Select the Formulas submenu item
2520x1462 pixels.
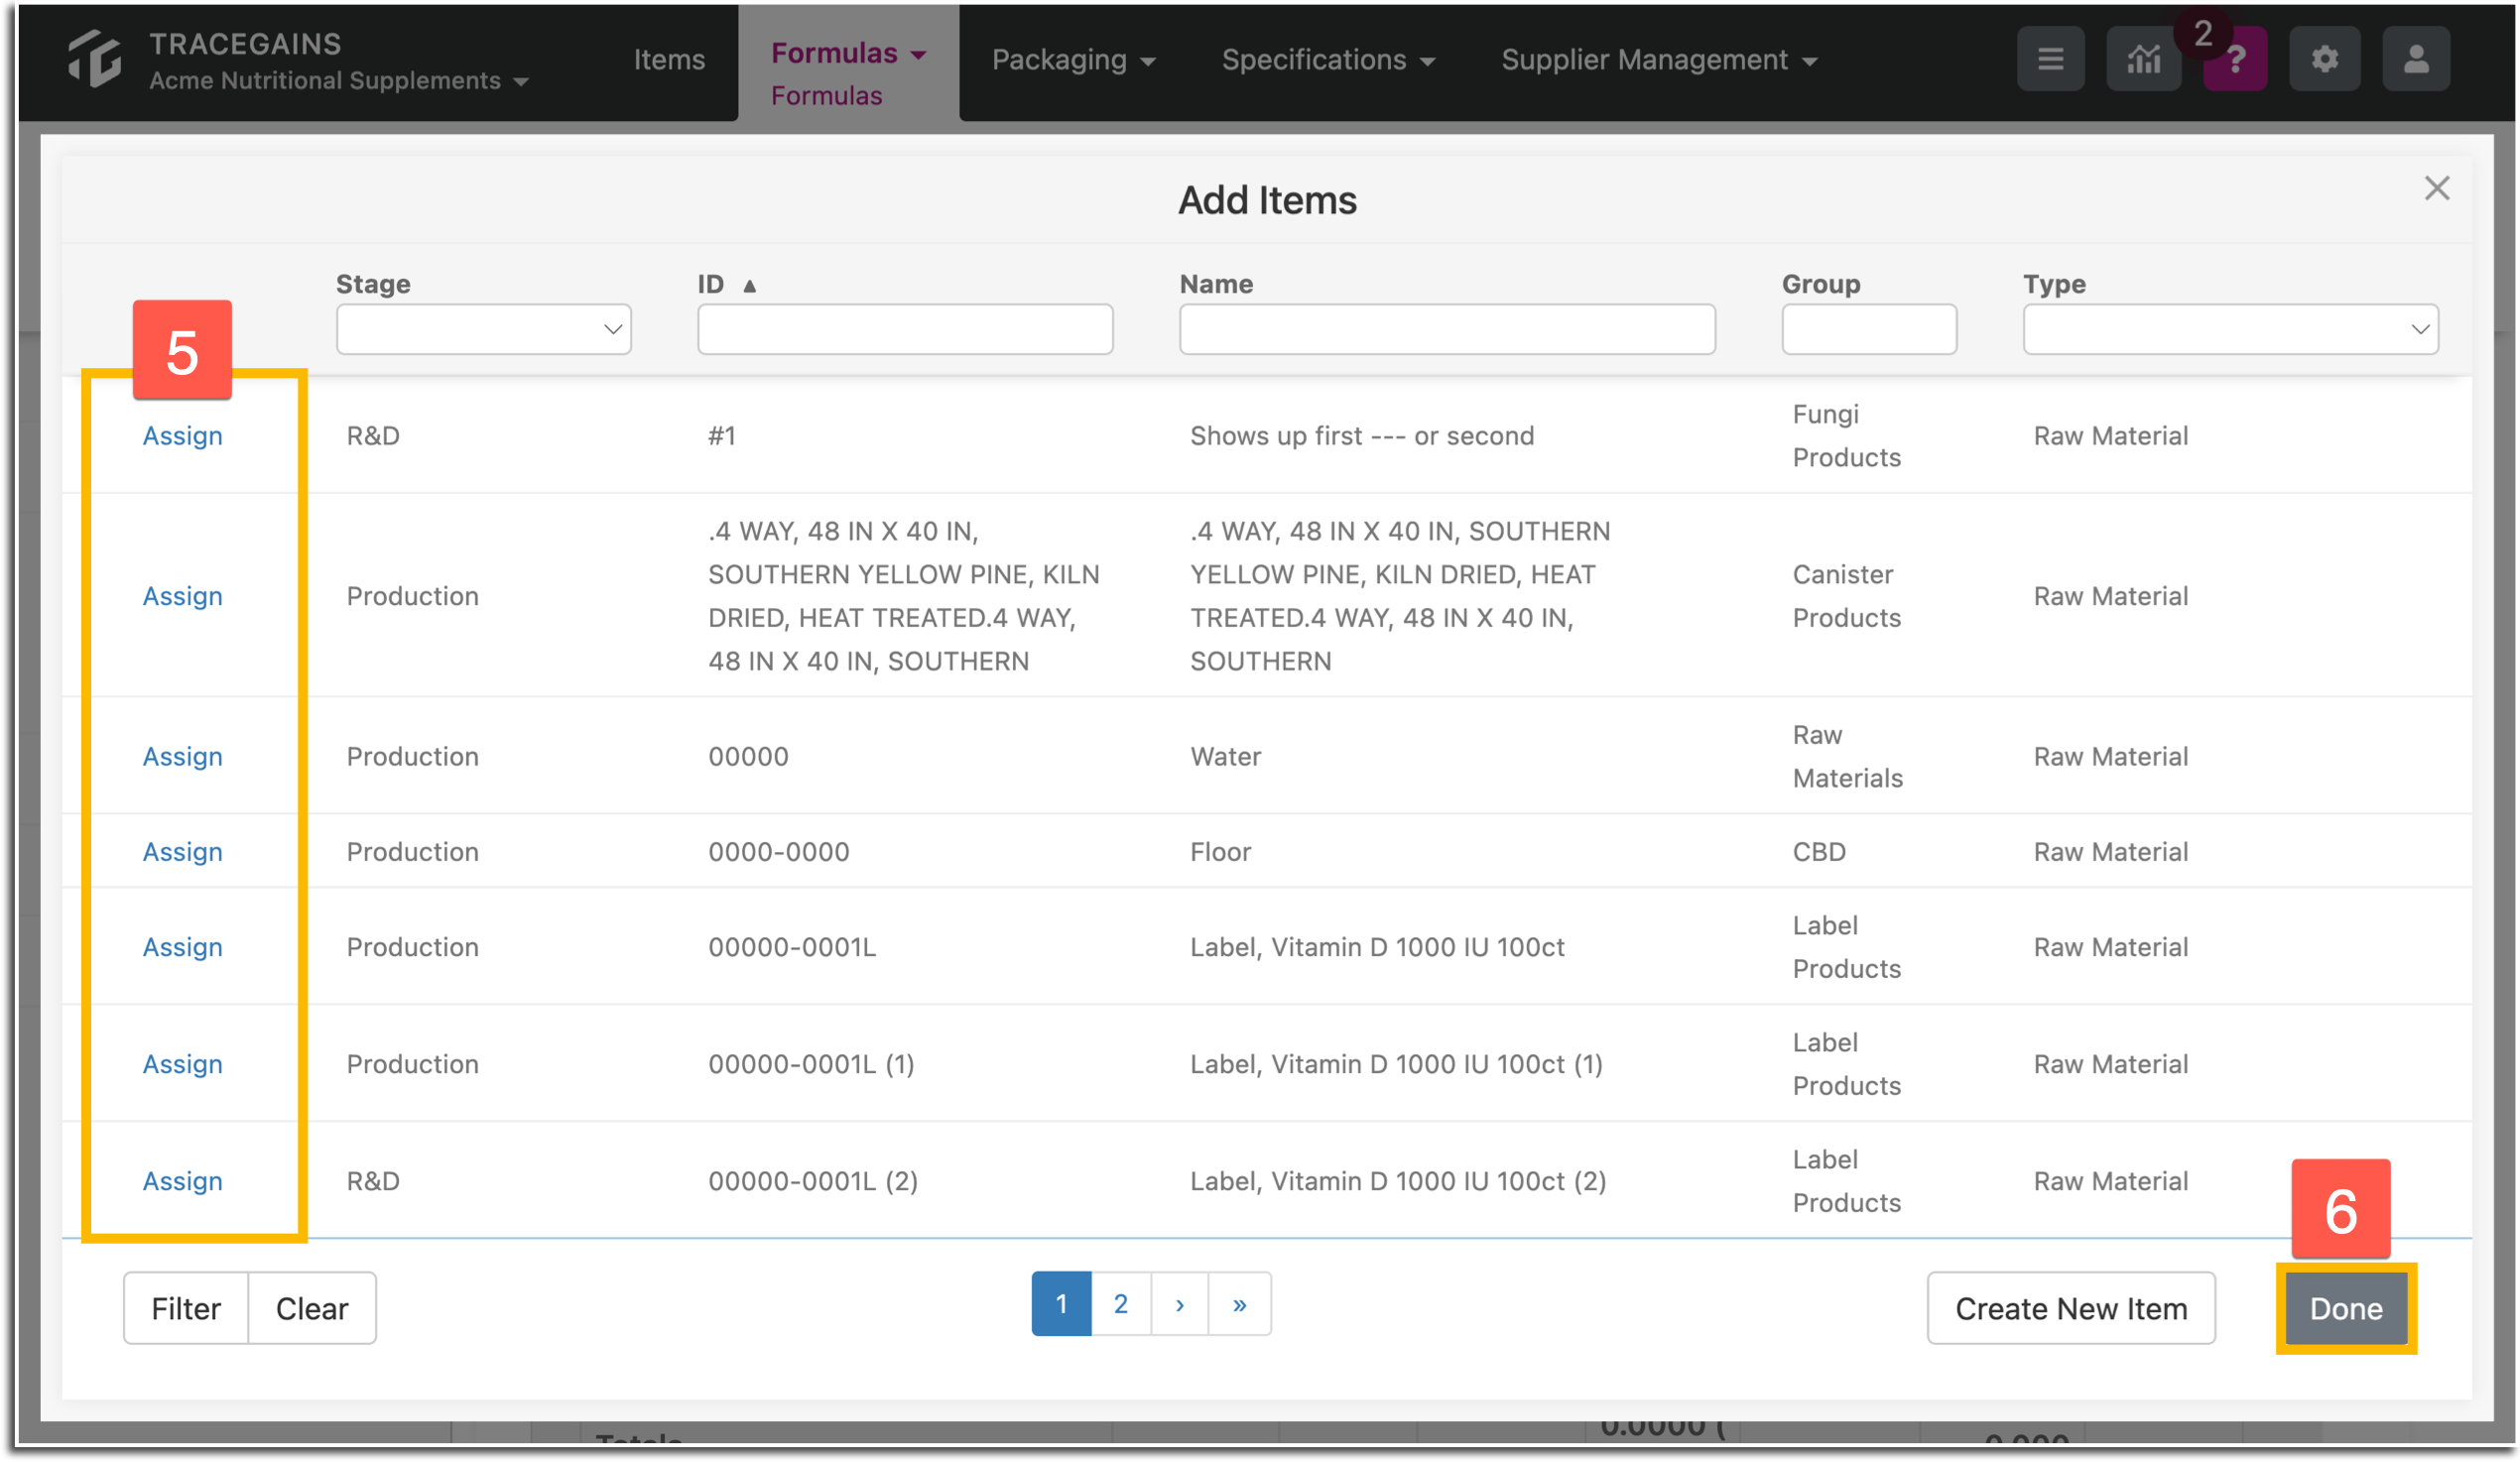click(826, 96)
